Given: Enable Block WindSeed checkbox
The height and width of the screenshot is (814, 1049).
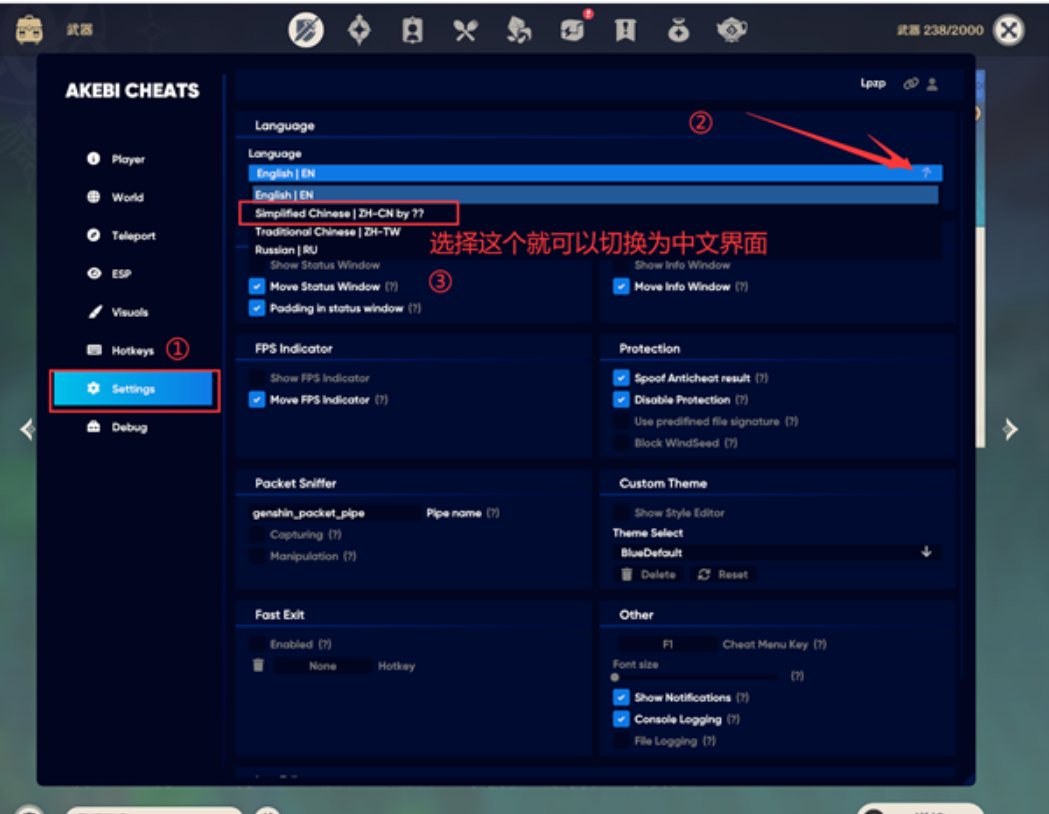Looking at the screenshot, I should 621,442.
